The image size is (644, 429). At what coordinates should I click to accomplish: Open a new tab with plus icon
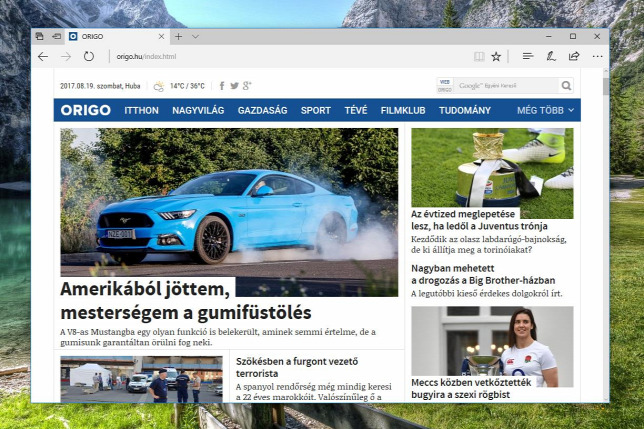point(178,37)
